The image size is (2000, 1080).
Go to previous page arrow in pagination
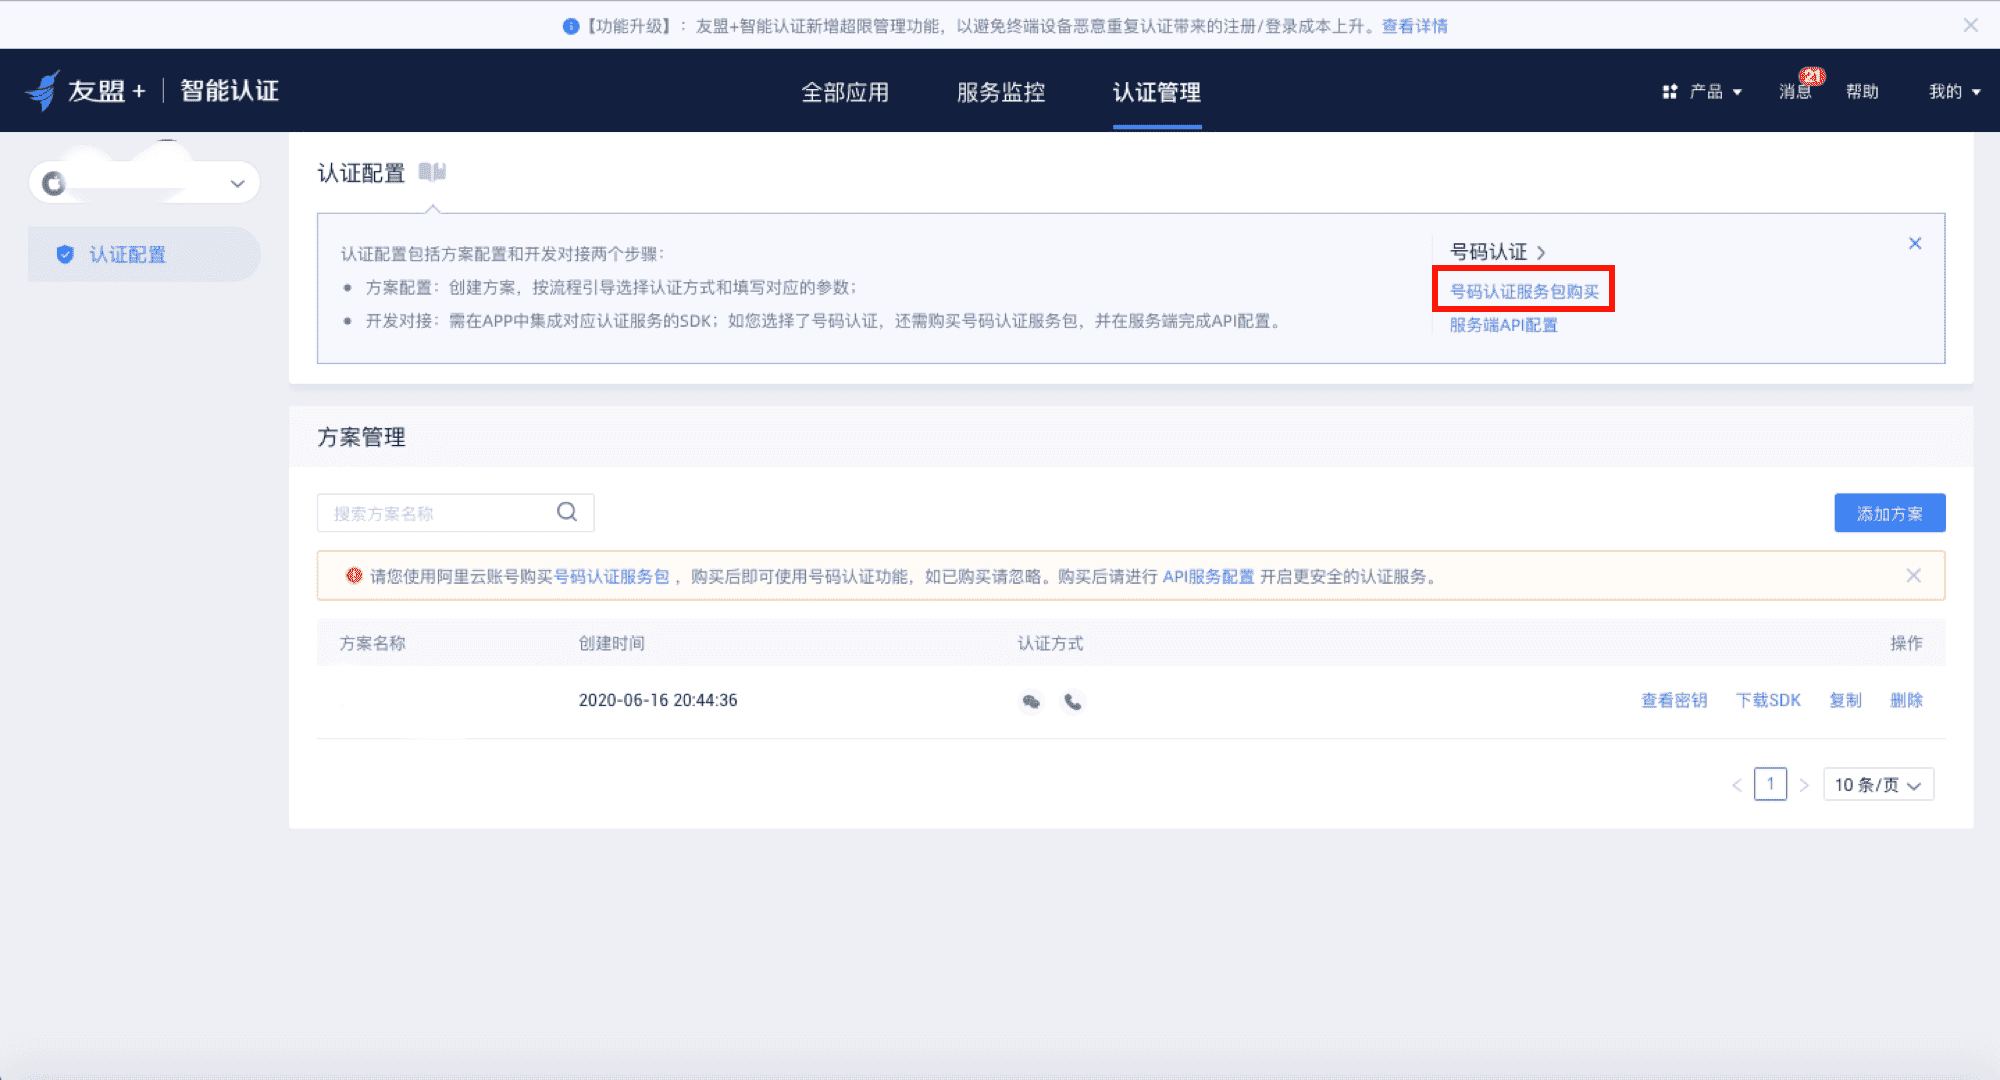(1737, 785)
